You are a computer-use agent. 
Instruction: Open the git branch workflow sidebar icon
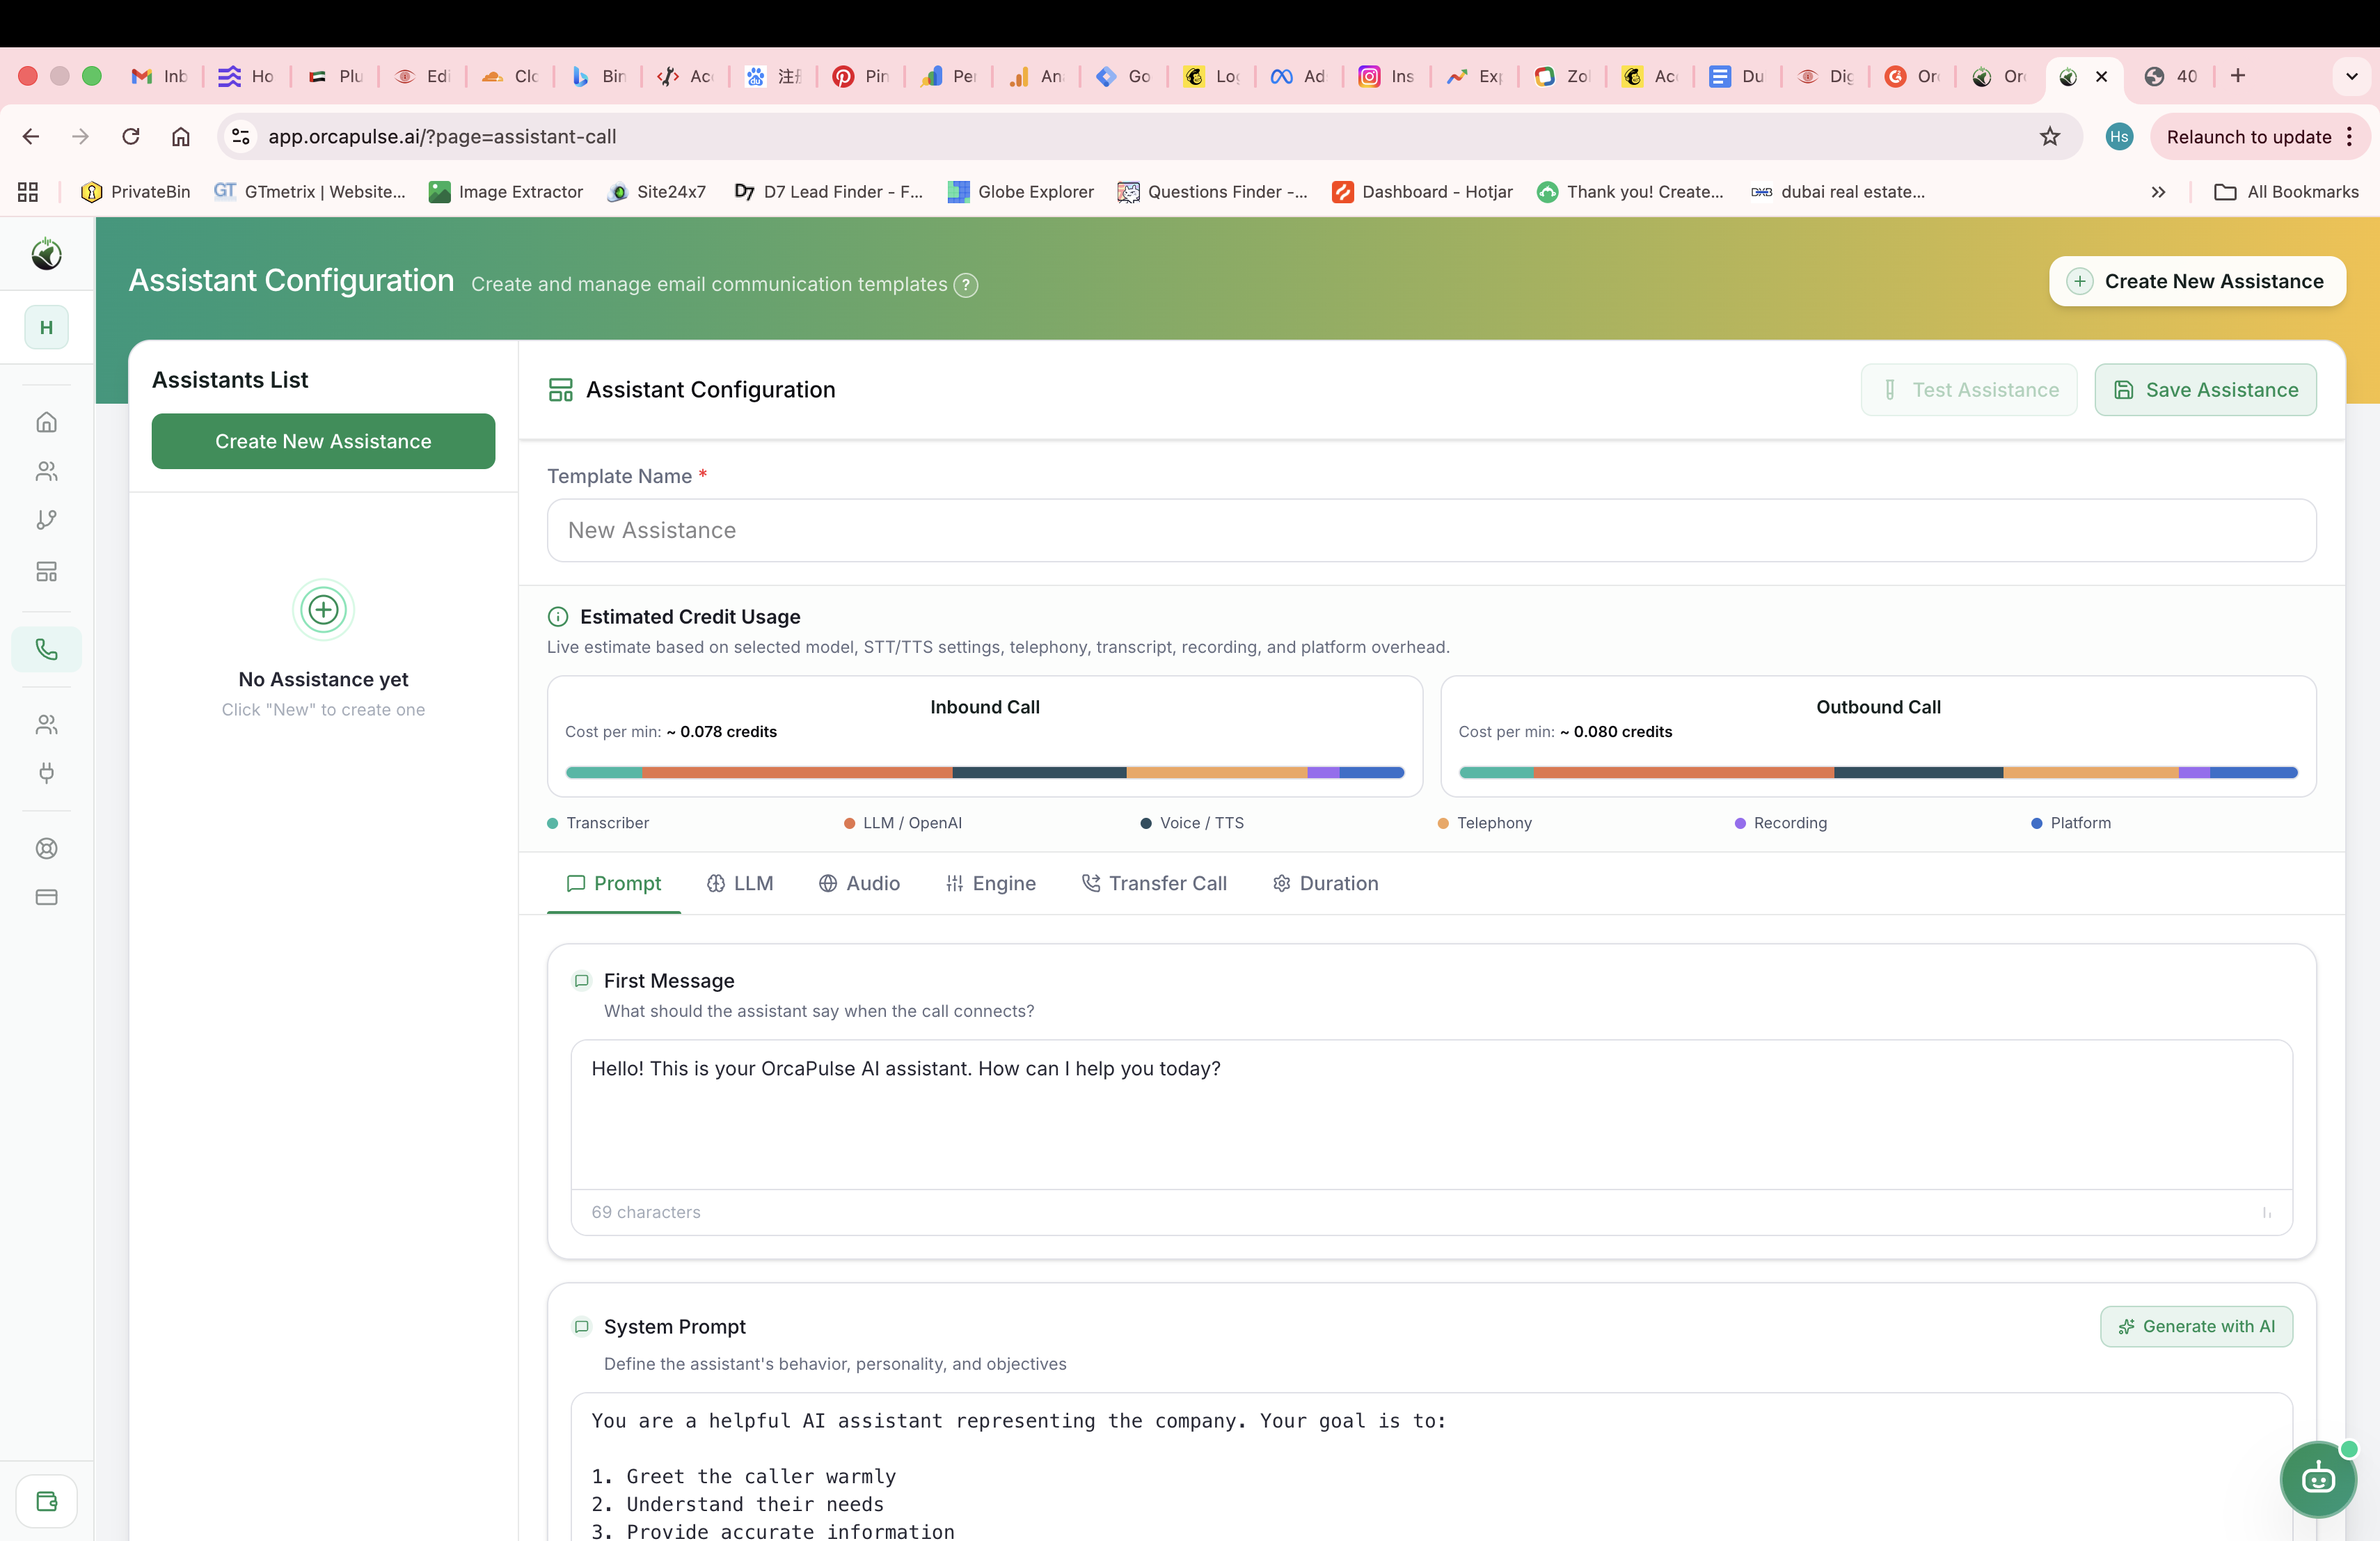pos(46,520)
